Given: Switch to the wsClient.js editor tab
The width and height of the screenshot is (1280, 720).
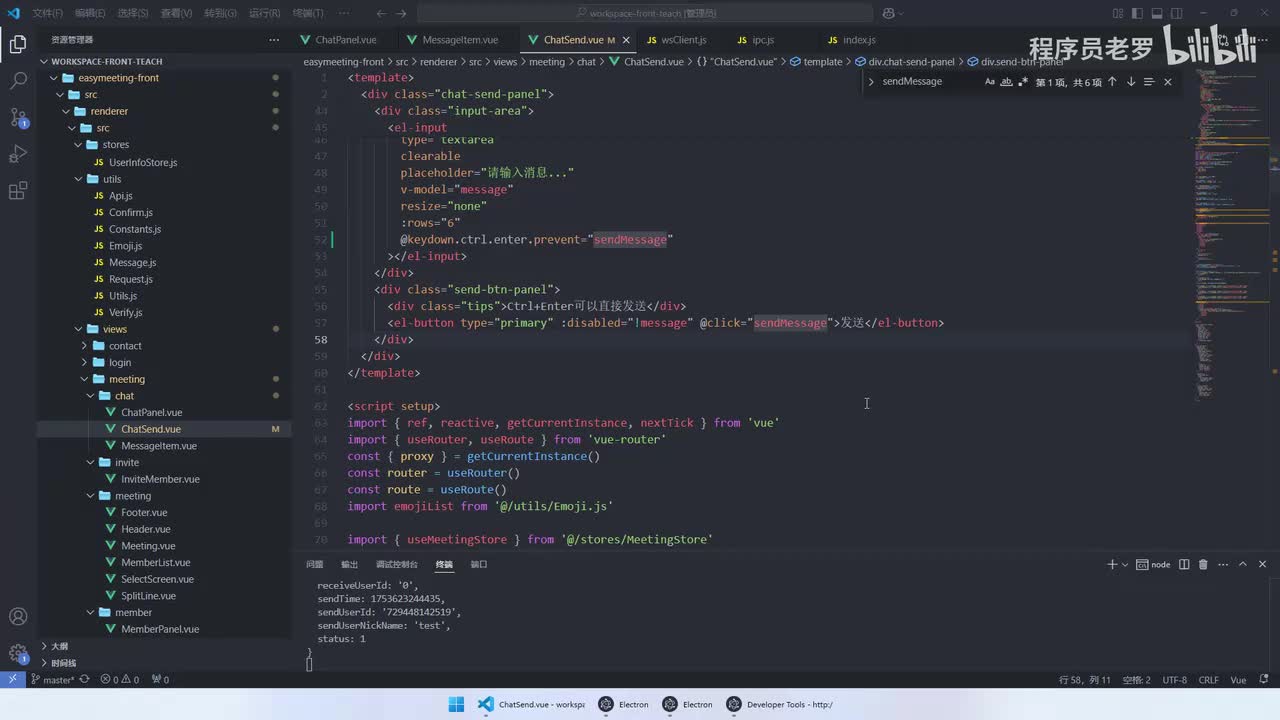Looking at the screenshot, I should click(683, 40).
